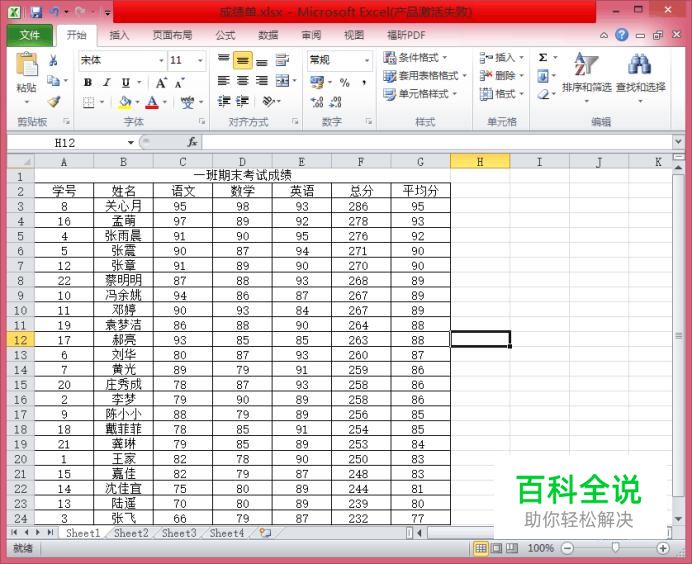Click the cell borders icon
The height and width of the screenshot is (564, 692).
coord(89,102)
